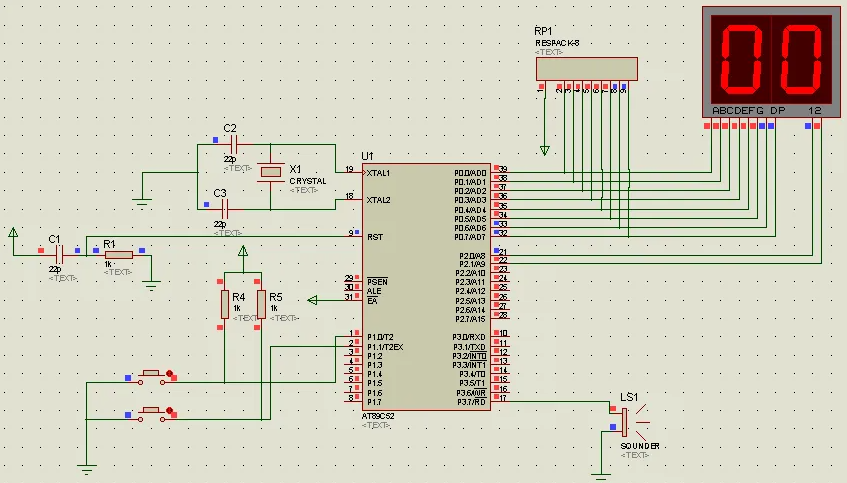Click the X1 reference label
This screenshot has height=483, width=847.
[x=295, y=169]
